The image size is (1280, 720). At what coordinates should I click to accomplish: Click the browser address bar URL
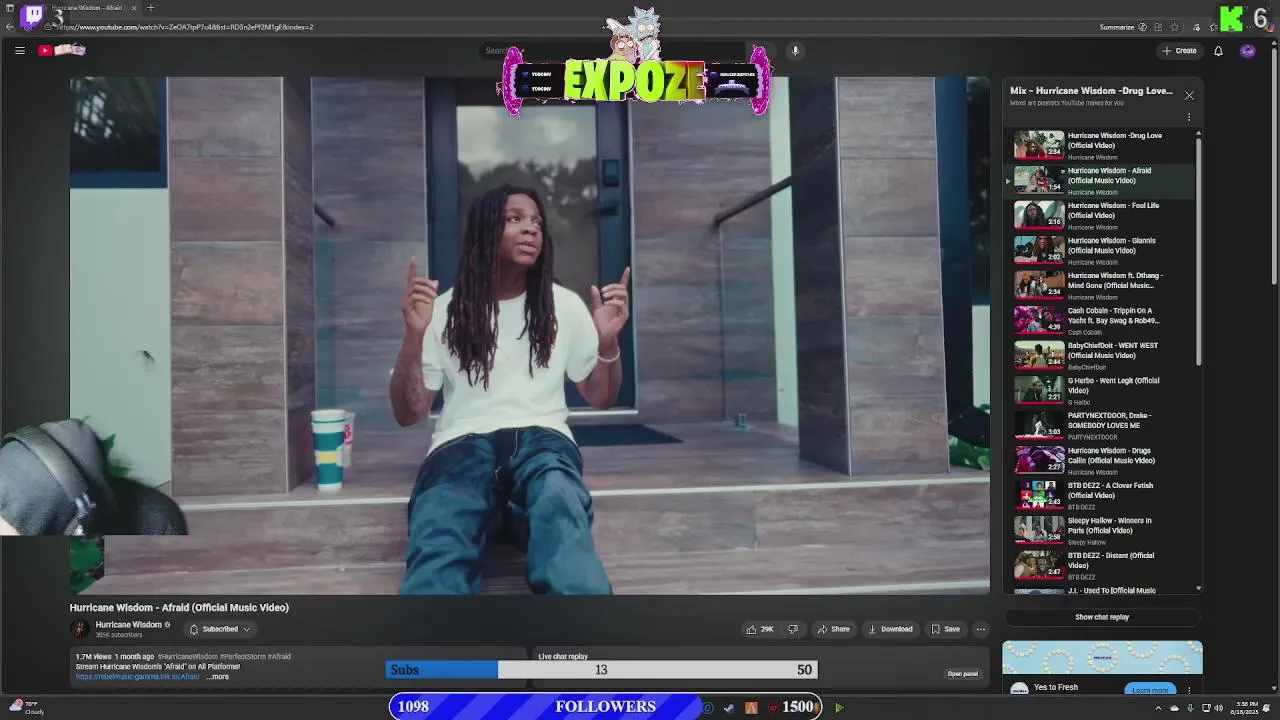pyautogui.click(x=185, y=27)
